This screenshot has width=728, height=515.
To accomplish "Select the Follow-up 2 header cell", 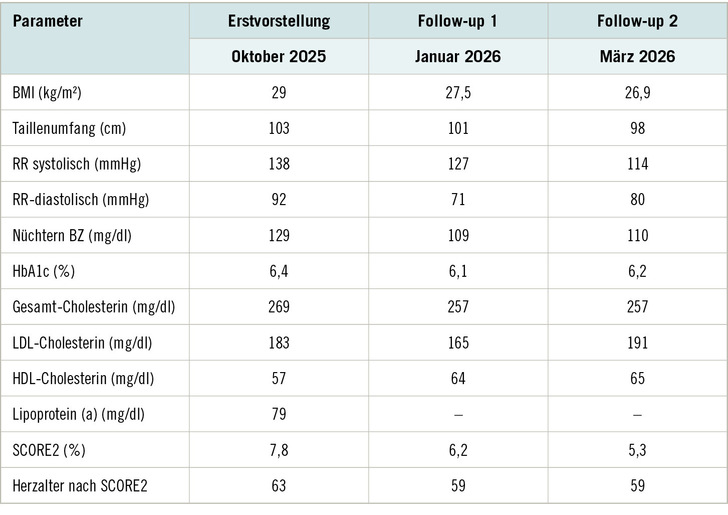I will (x=638, y=20).
